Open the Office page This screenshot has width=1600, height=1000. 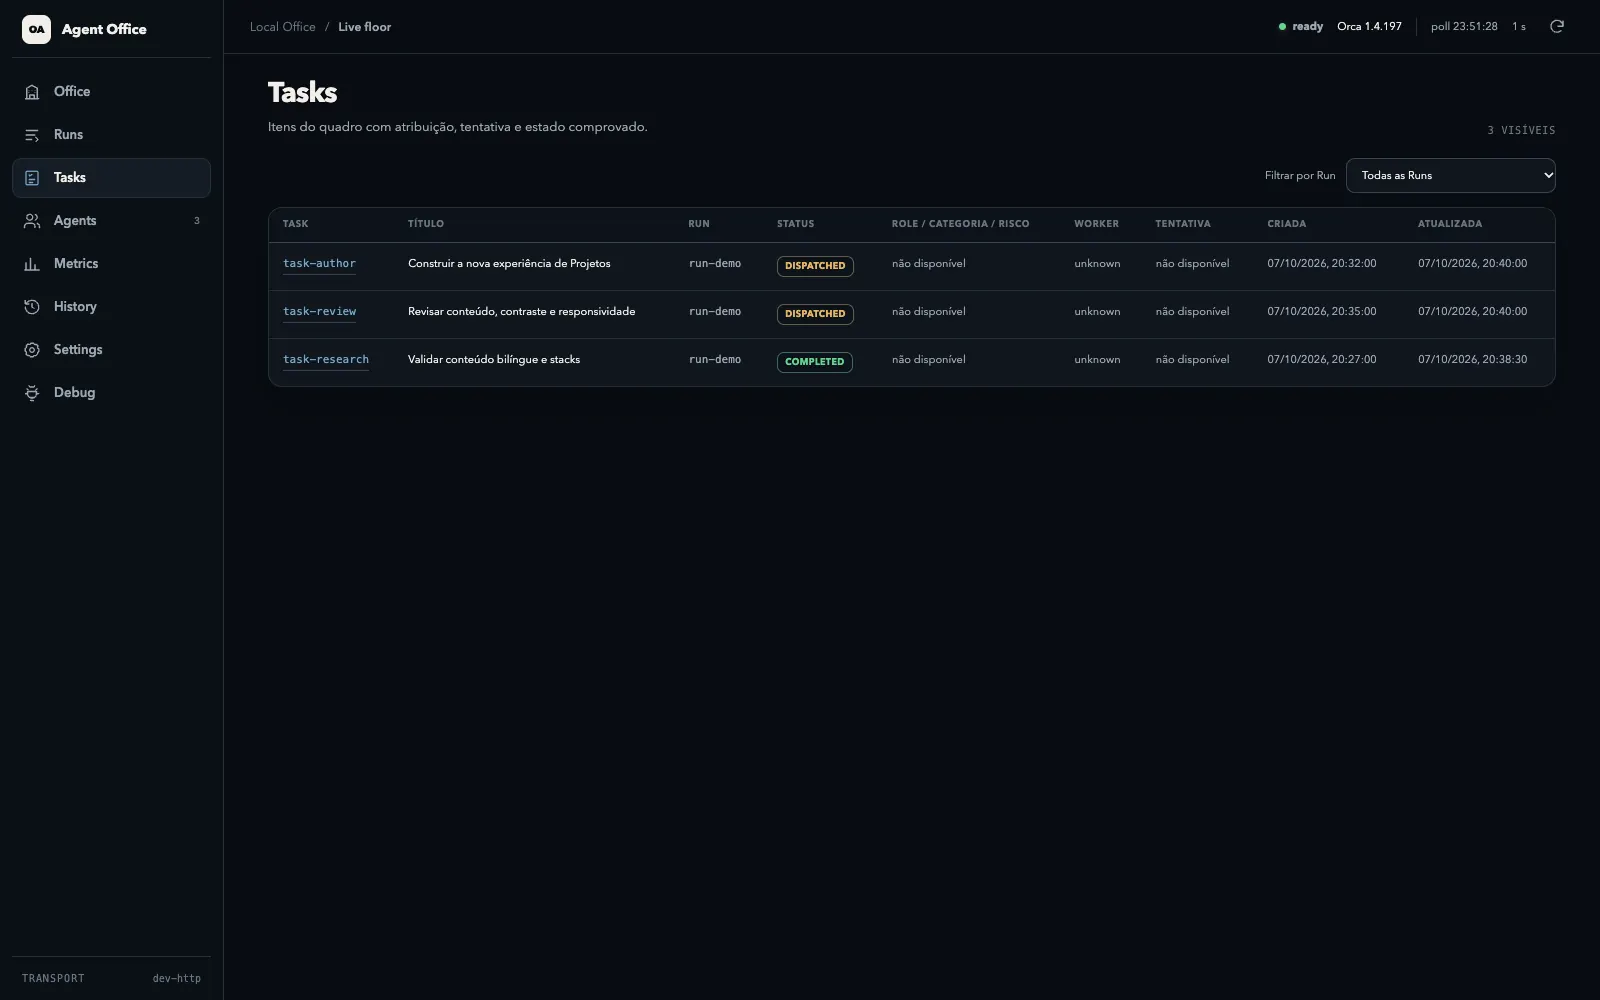coord(111,92)
